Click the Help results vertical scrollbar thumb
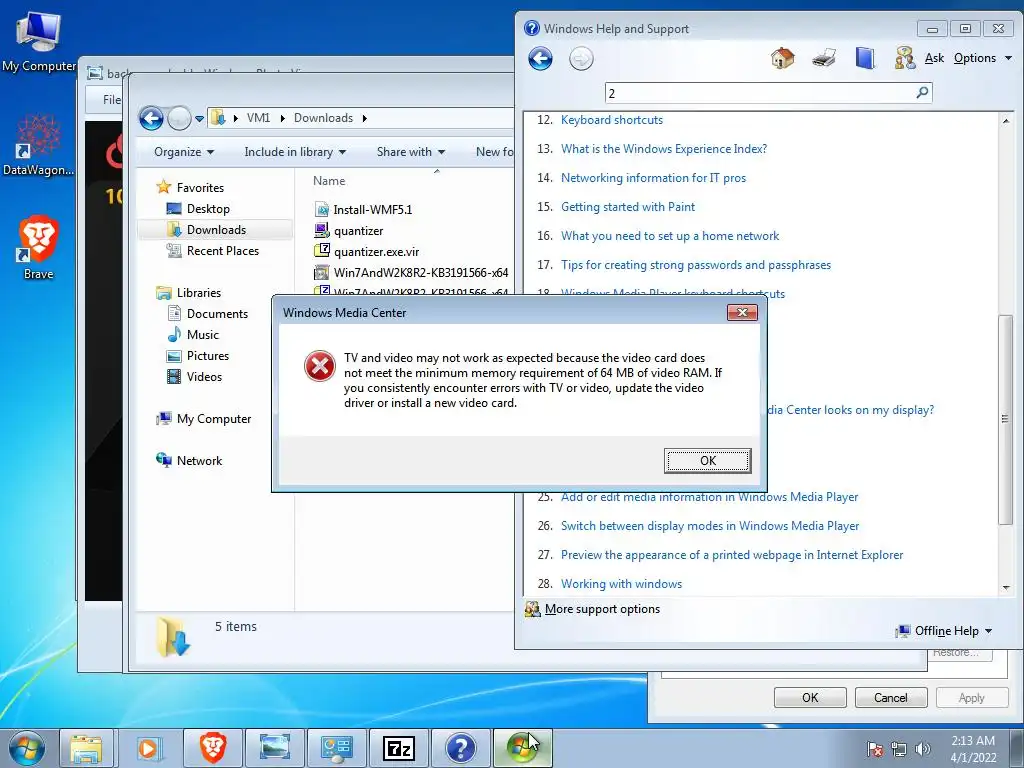The width and height of the screenshot is (1024, 768). coord(1005,419)
